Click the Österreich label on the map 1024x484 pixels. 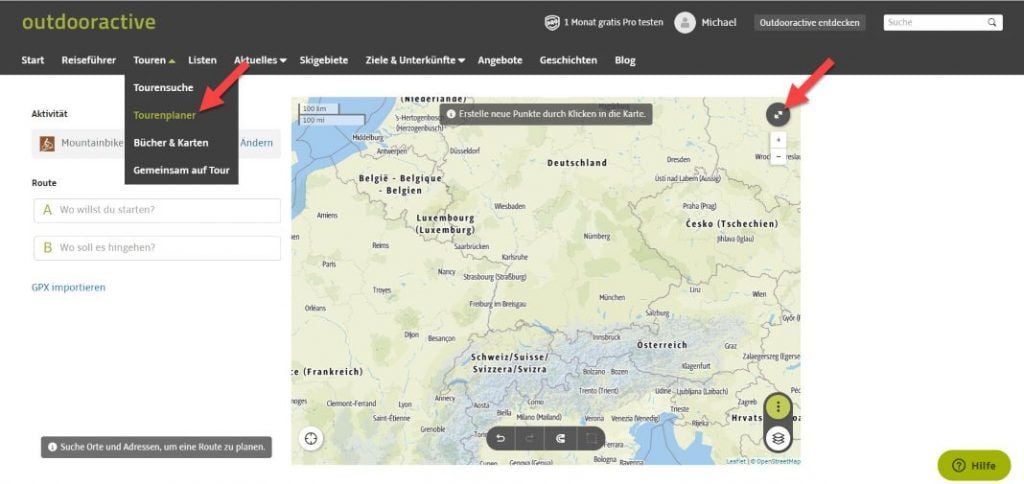pyautogui.click(x=662, y=344)
